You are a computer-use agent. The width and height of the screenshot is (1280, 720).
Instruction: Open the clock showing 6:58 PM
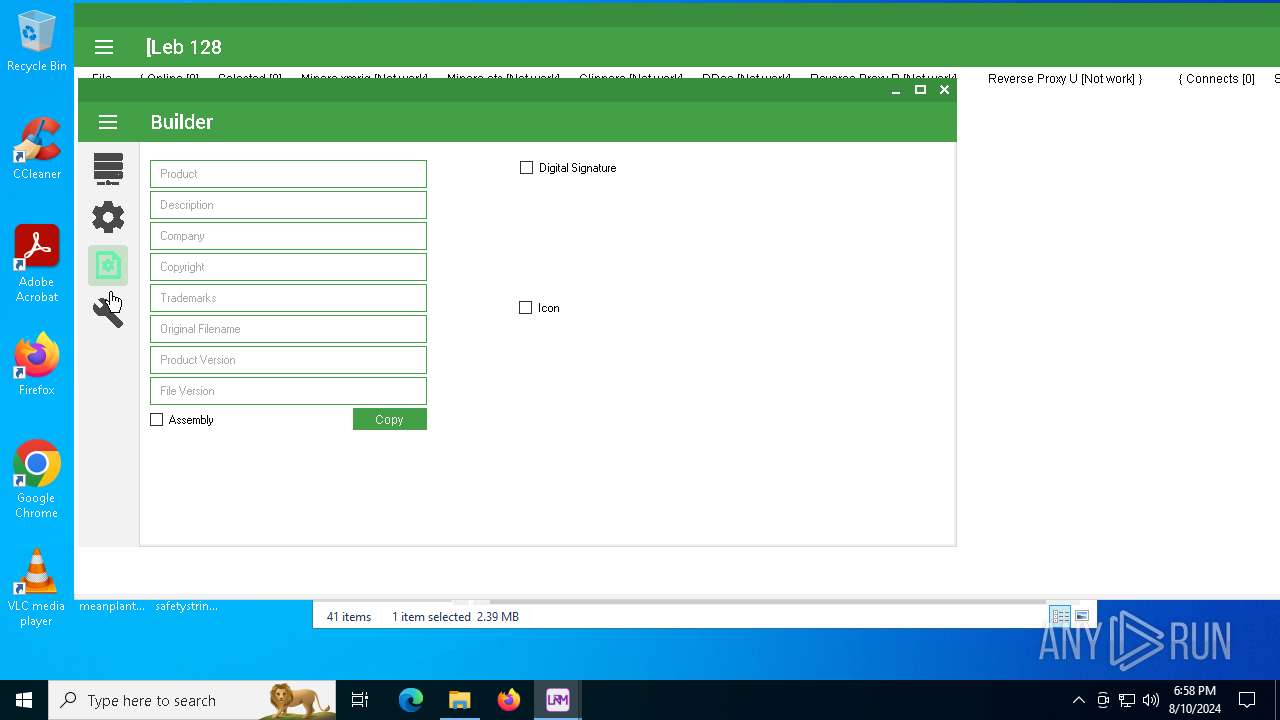pos(1195,700)
